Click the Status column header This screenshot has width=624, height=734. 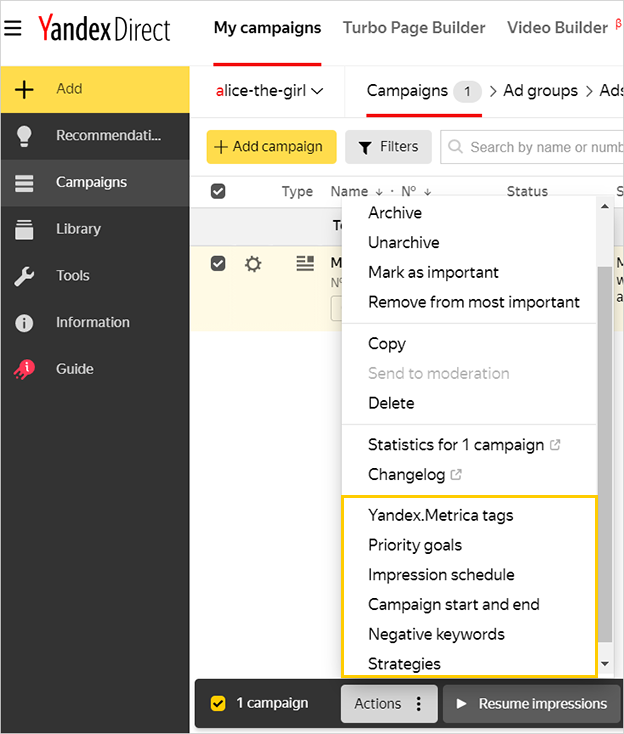coord(527,192)
